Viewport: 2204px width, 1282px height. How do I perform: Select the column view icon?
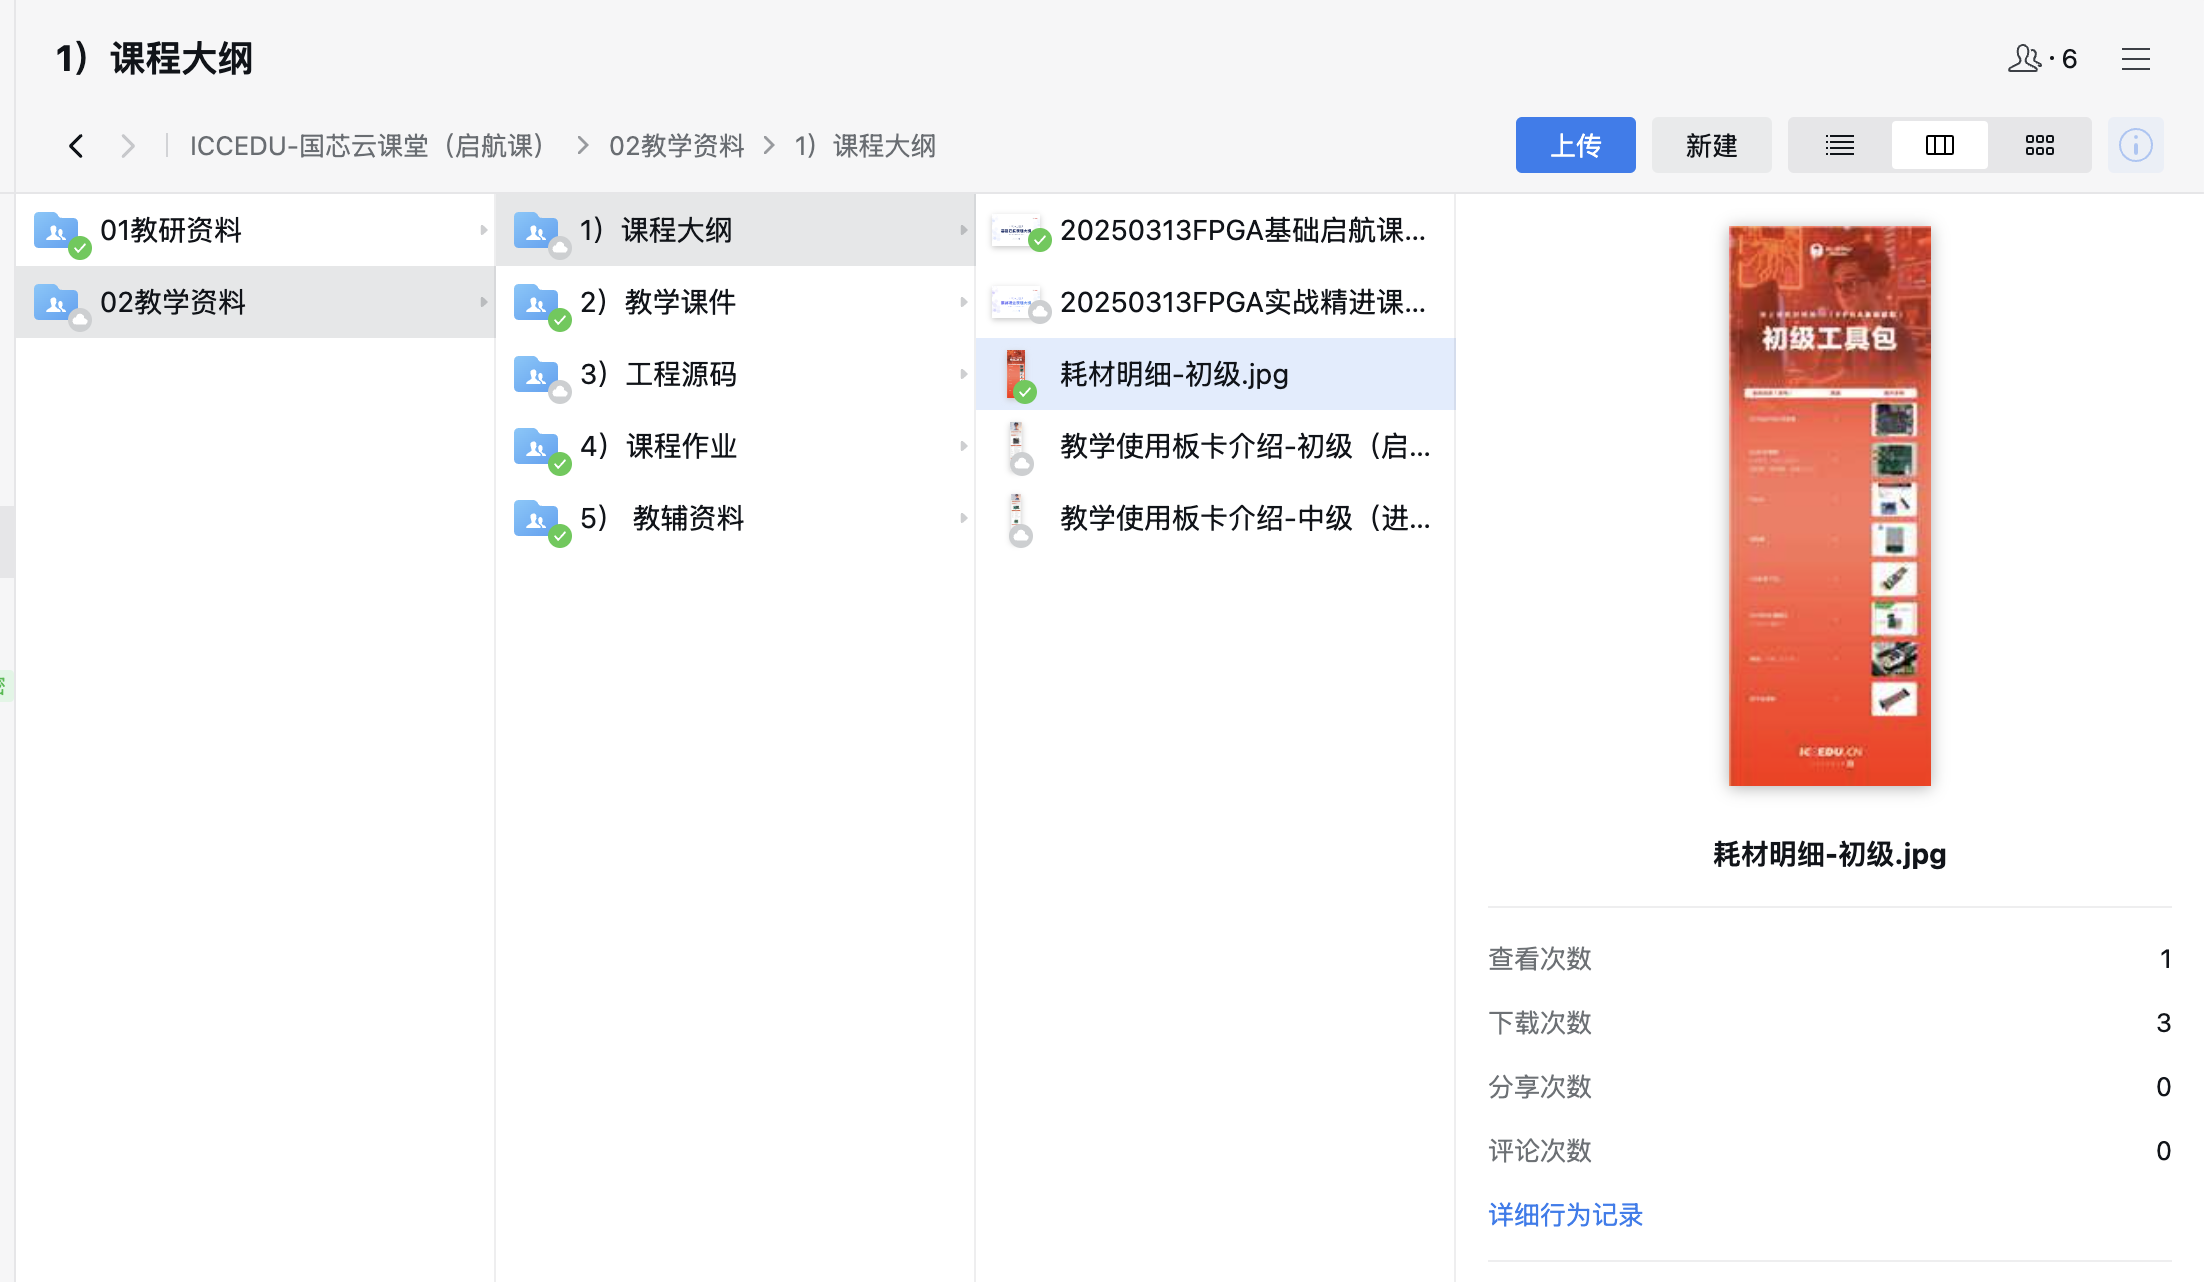1938,144
